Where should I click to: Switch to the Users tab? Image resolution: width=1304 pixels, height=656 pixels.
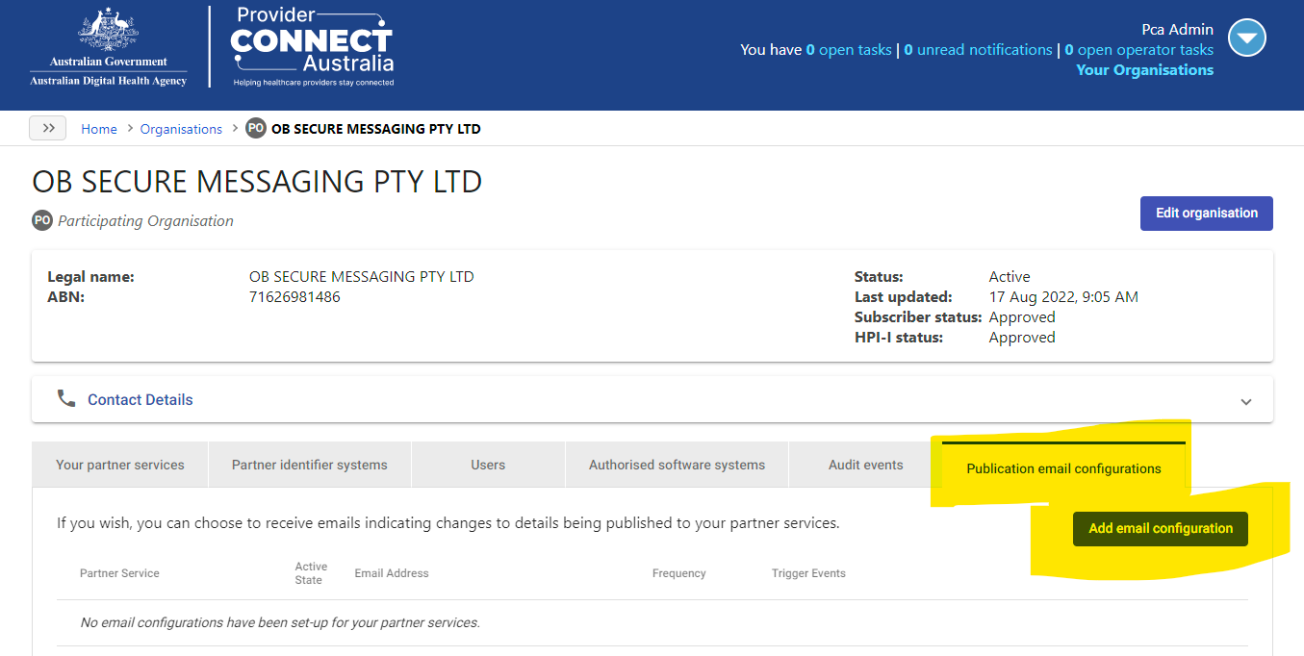tap(488, 464)
